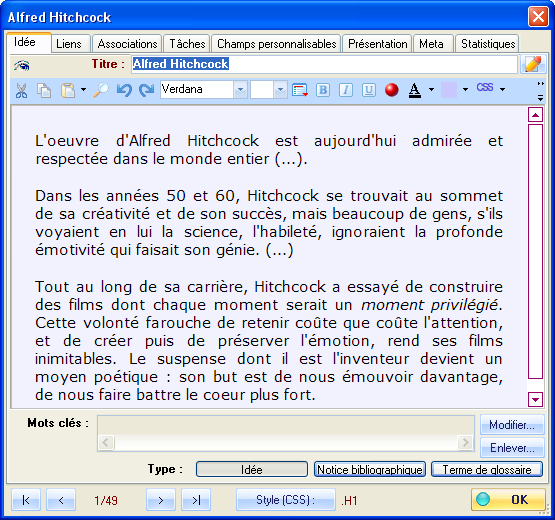Open the highlight color dropdown arrow
This screenshot has width=555, height=520.
pos(465,90)
